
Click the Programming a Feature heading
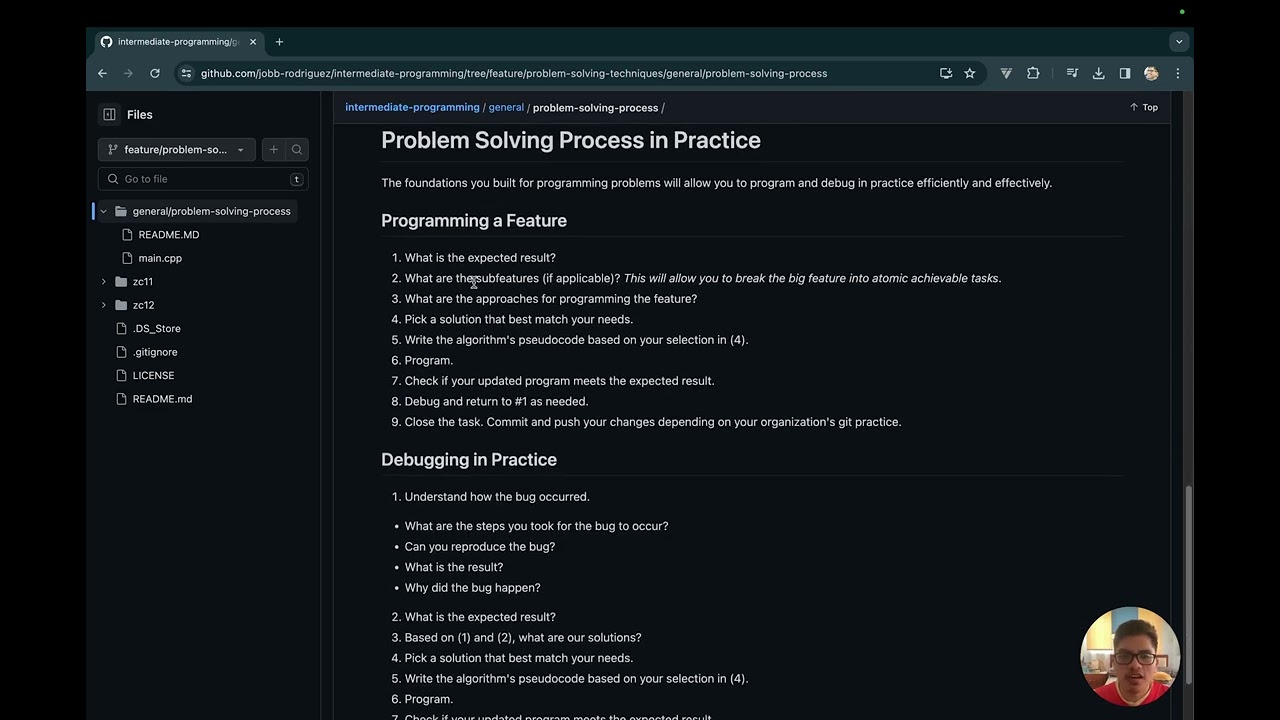coord(474,220)
